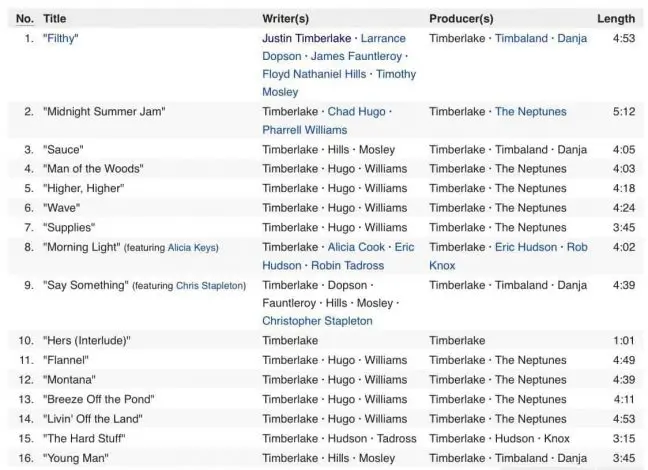Open the Danja producer link
This screenshot has height=470, width=648.
(572, 38)
